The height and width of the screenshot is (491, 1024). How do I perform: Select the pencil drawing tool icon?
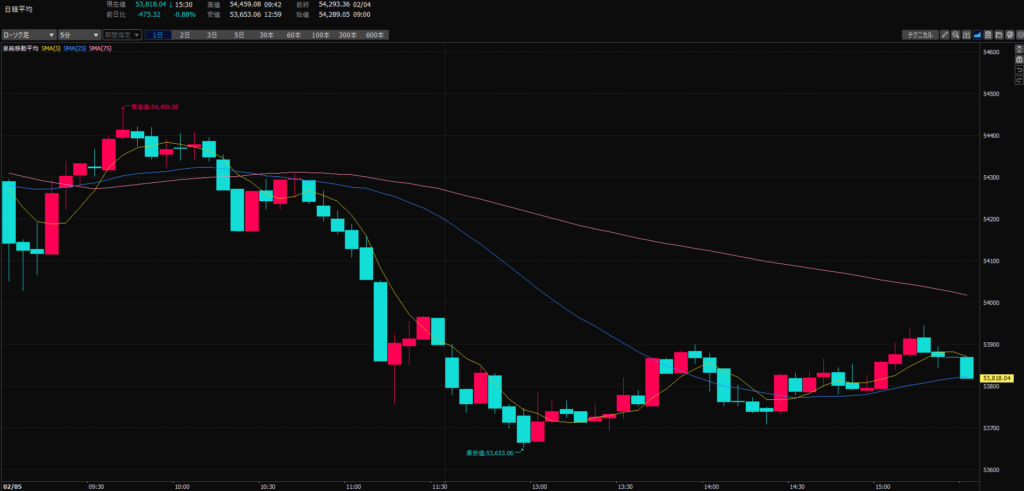coord(945,34)
